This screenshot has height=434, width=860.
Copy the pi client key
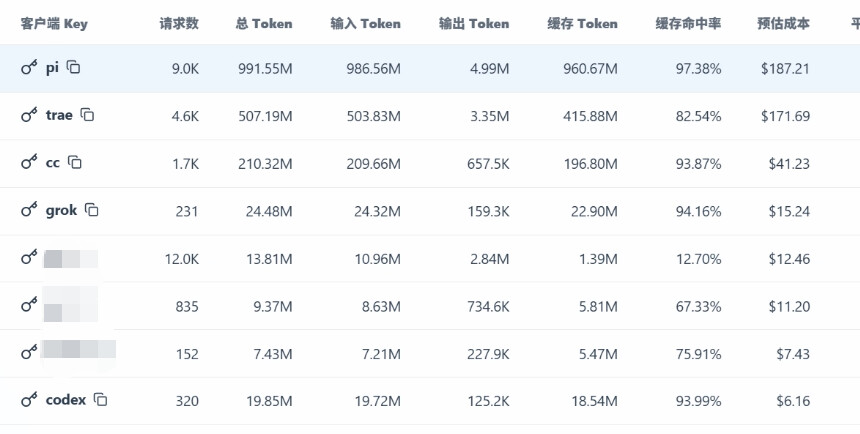pos(73,67)
